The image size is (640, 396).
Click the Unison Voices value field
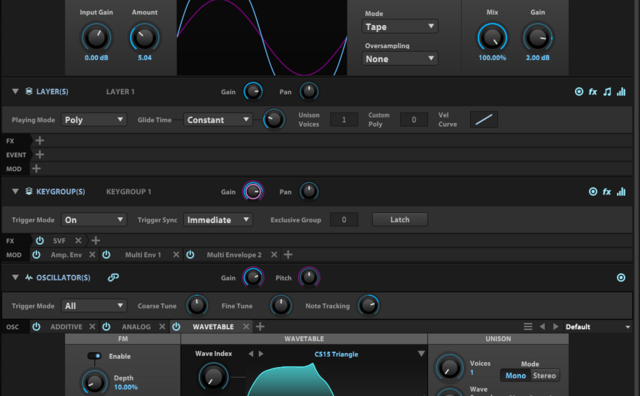coord(344,120)
